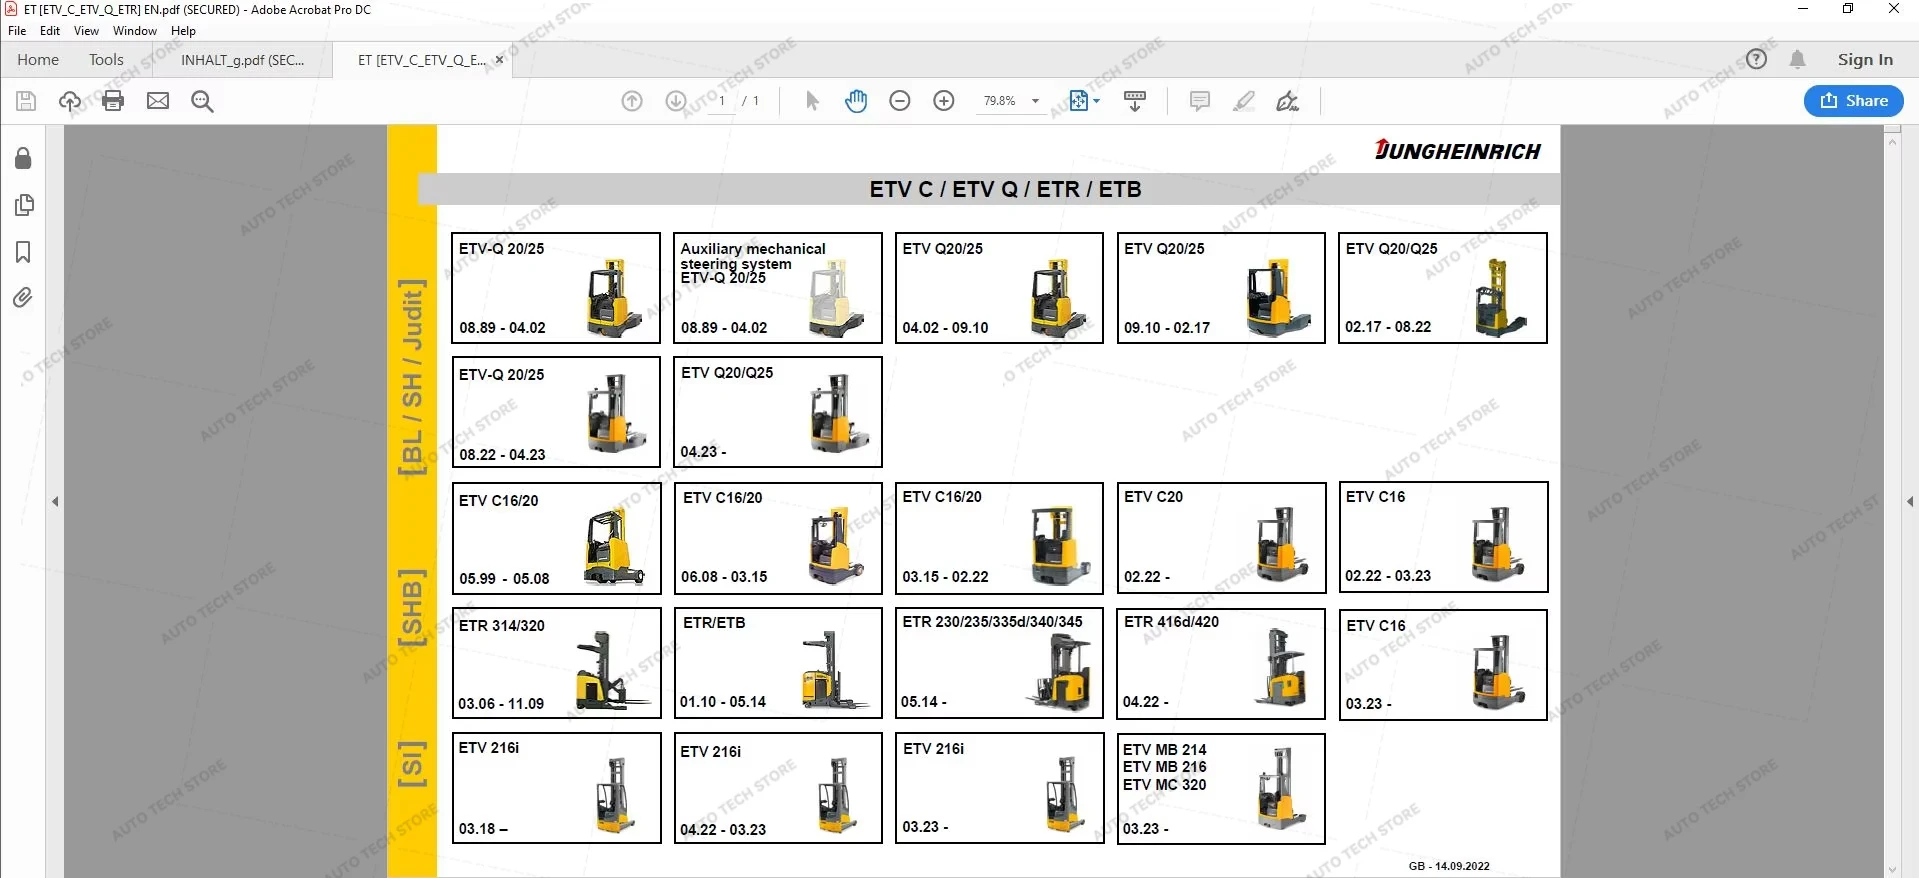
Task: Open the Page Thumbnails panel
Action: pyautogui.click(x=24, y=205)
